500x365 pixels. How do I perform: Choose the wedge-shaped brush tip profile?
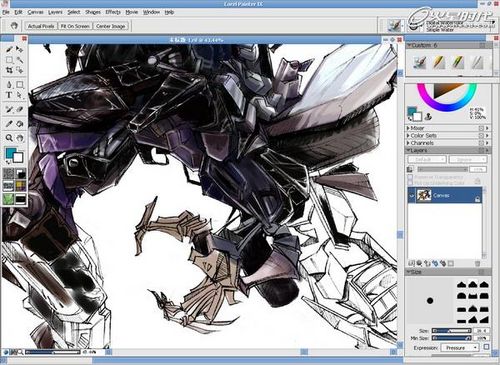tap(484, 320)
